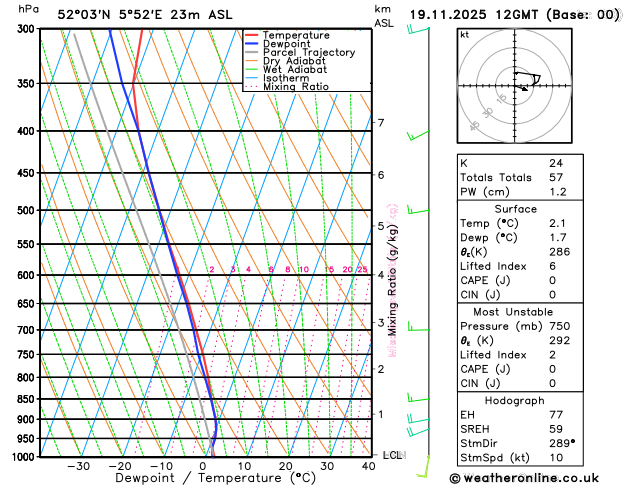Click the 0 temperature axis label
629x486 pixels.
point(203,466)
